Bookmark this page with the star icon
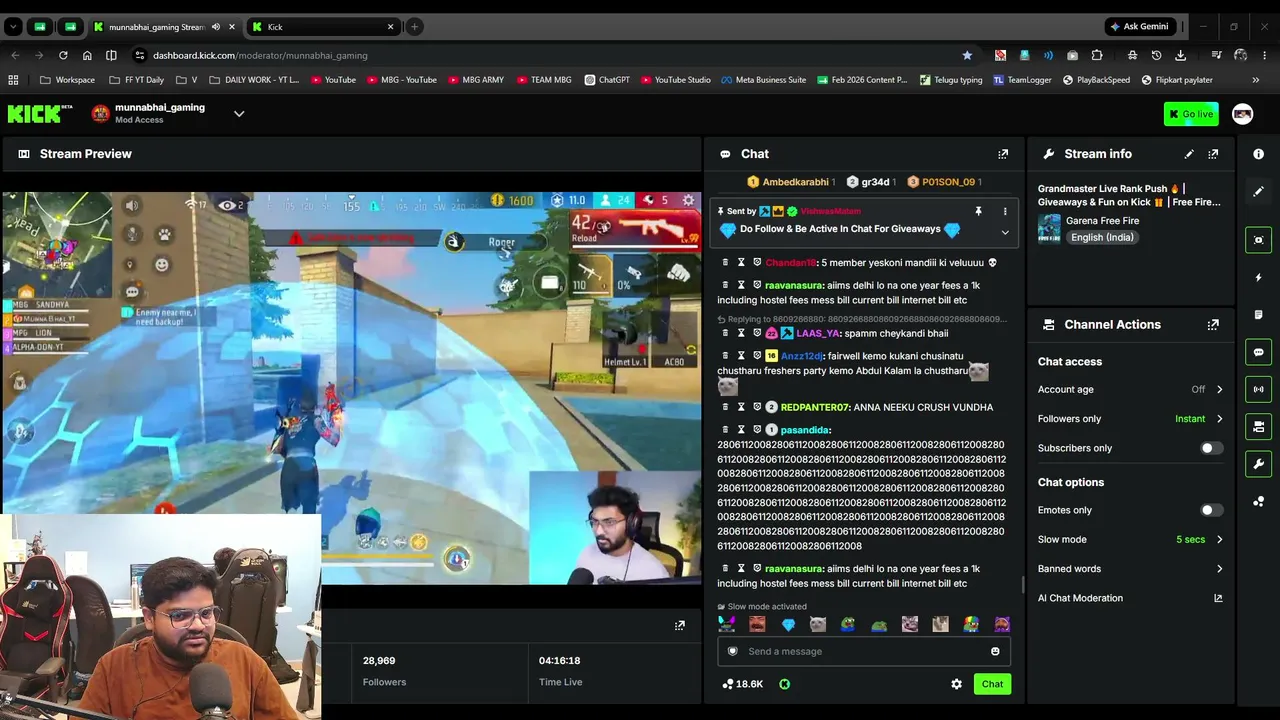 [x=967, y=55]
